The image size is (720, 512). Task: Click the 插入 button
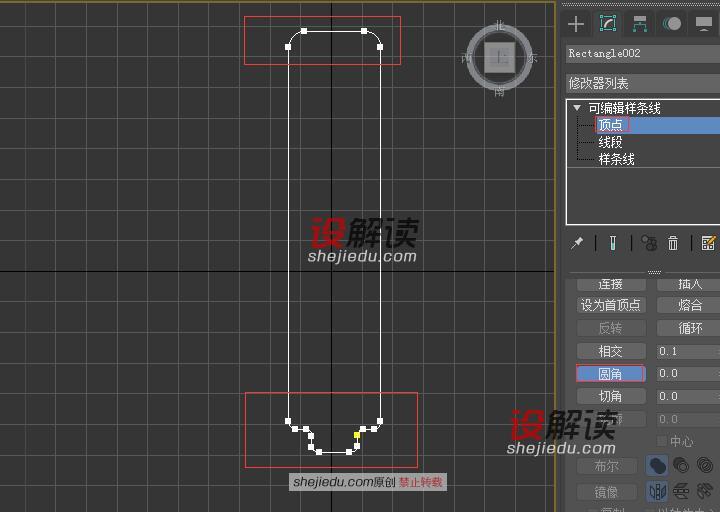[x=689, y=284]
